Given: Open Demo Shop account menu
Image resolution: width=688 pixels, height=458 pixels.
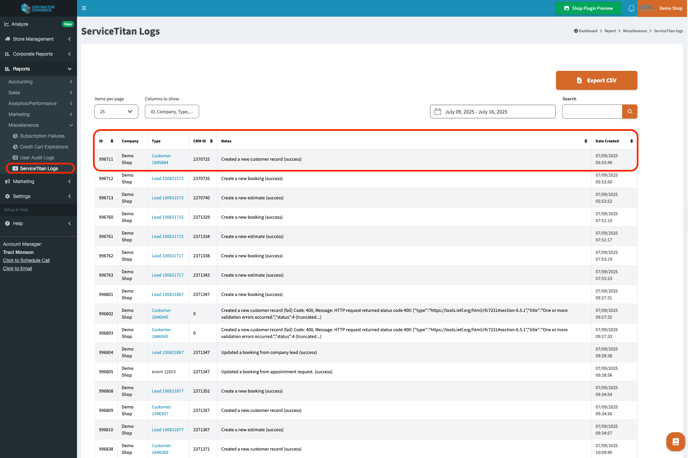Looking at the screenshot, I should pyautogui.click(x=662, y=8).
